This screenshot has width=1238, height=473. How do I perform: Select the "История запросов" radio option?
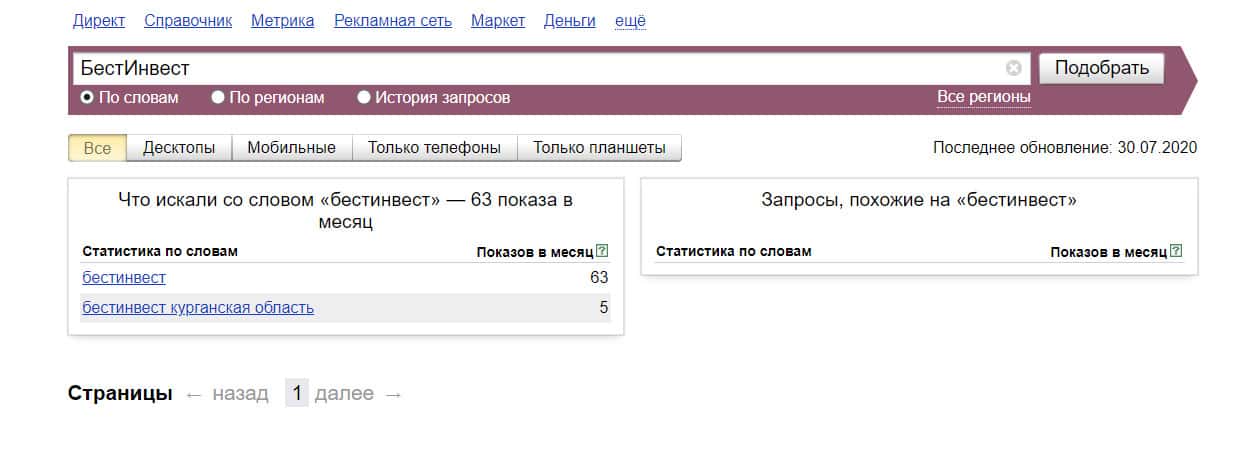coord(365,98)
